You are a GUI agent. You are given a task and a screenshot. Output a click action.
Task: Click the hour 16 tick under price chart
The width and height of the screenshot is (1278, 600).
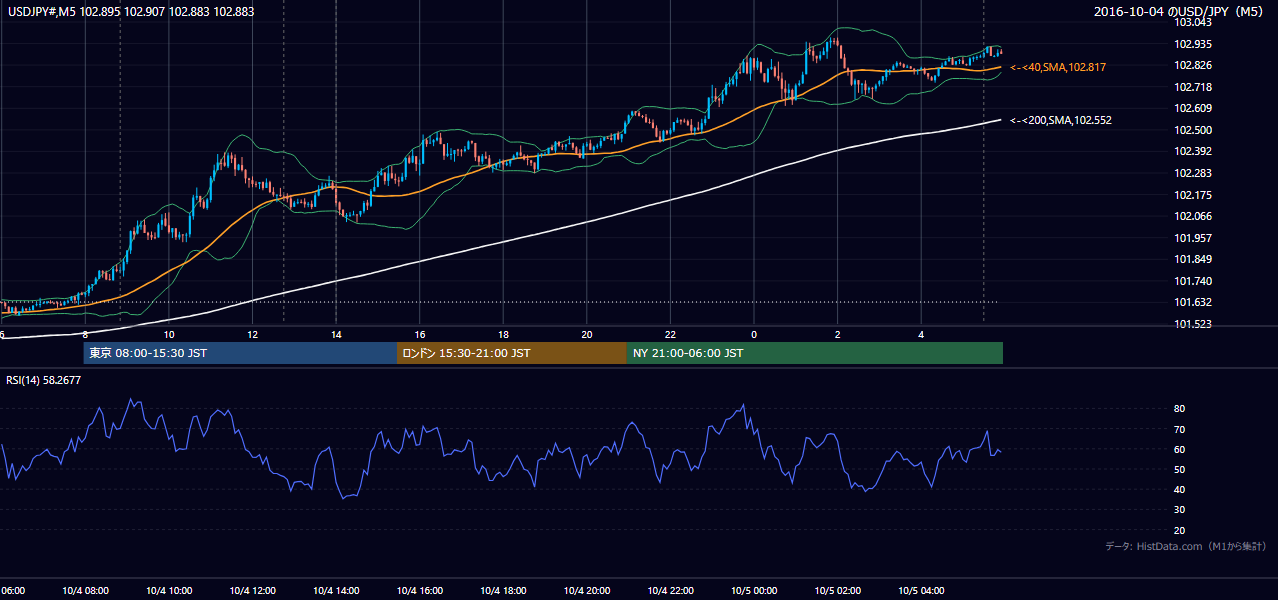[420, 334]
